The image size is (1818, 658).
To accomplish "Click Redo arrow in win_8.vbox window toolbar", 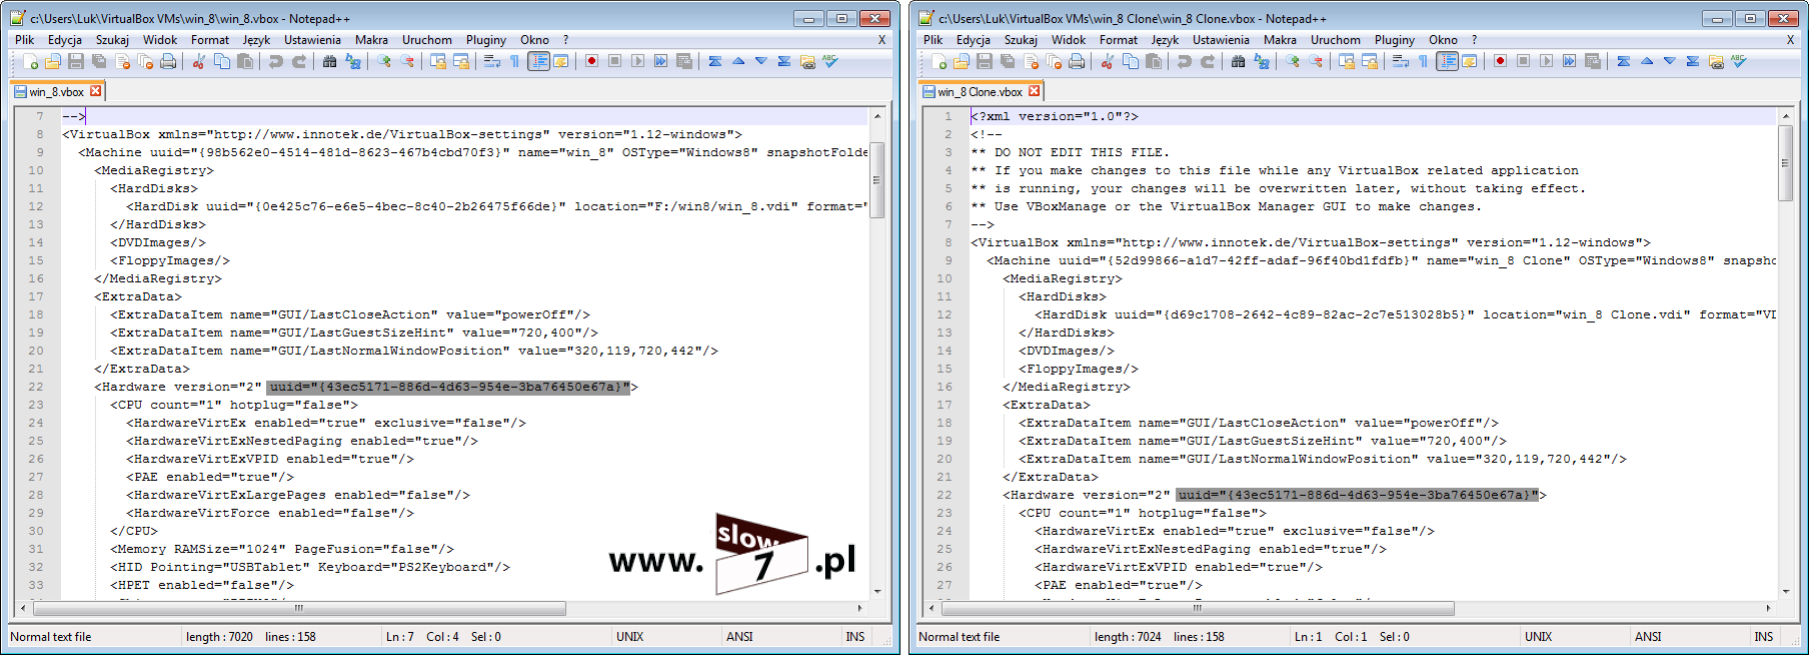I will [x=299, y=62].
